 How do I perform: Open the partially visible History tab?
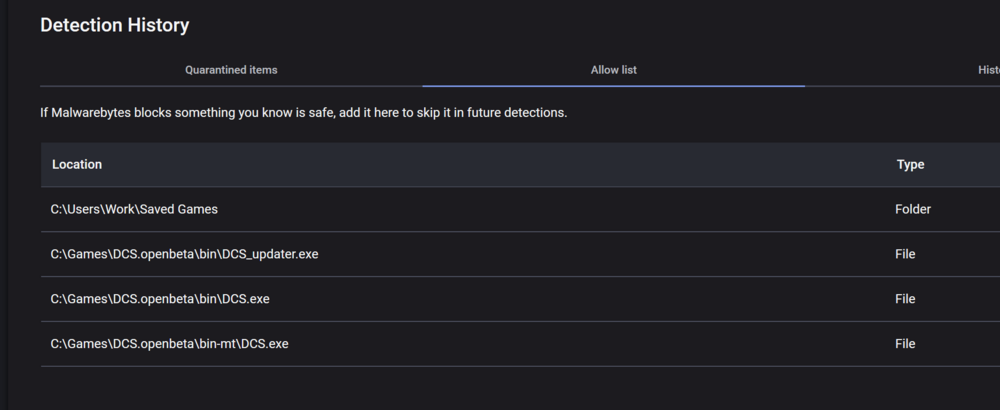(x=988, y=70)
